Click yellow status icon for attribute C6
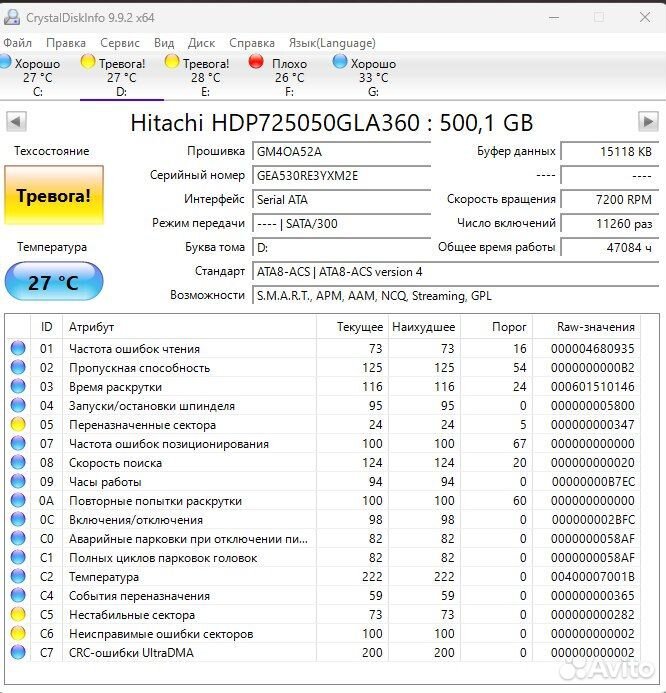This screenshot has height=693, width=666. coord(18,633)
